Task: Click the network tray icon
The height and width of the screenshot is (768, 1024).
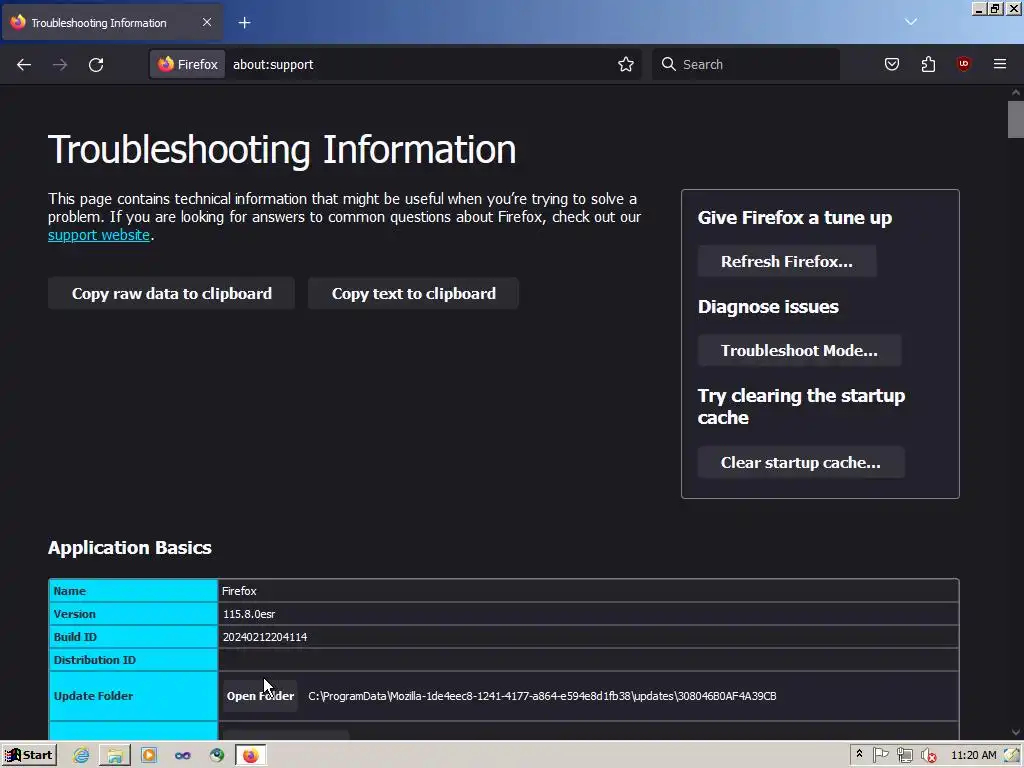Action: pos(904,755)
